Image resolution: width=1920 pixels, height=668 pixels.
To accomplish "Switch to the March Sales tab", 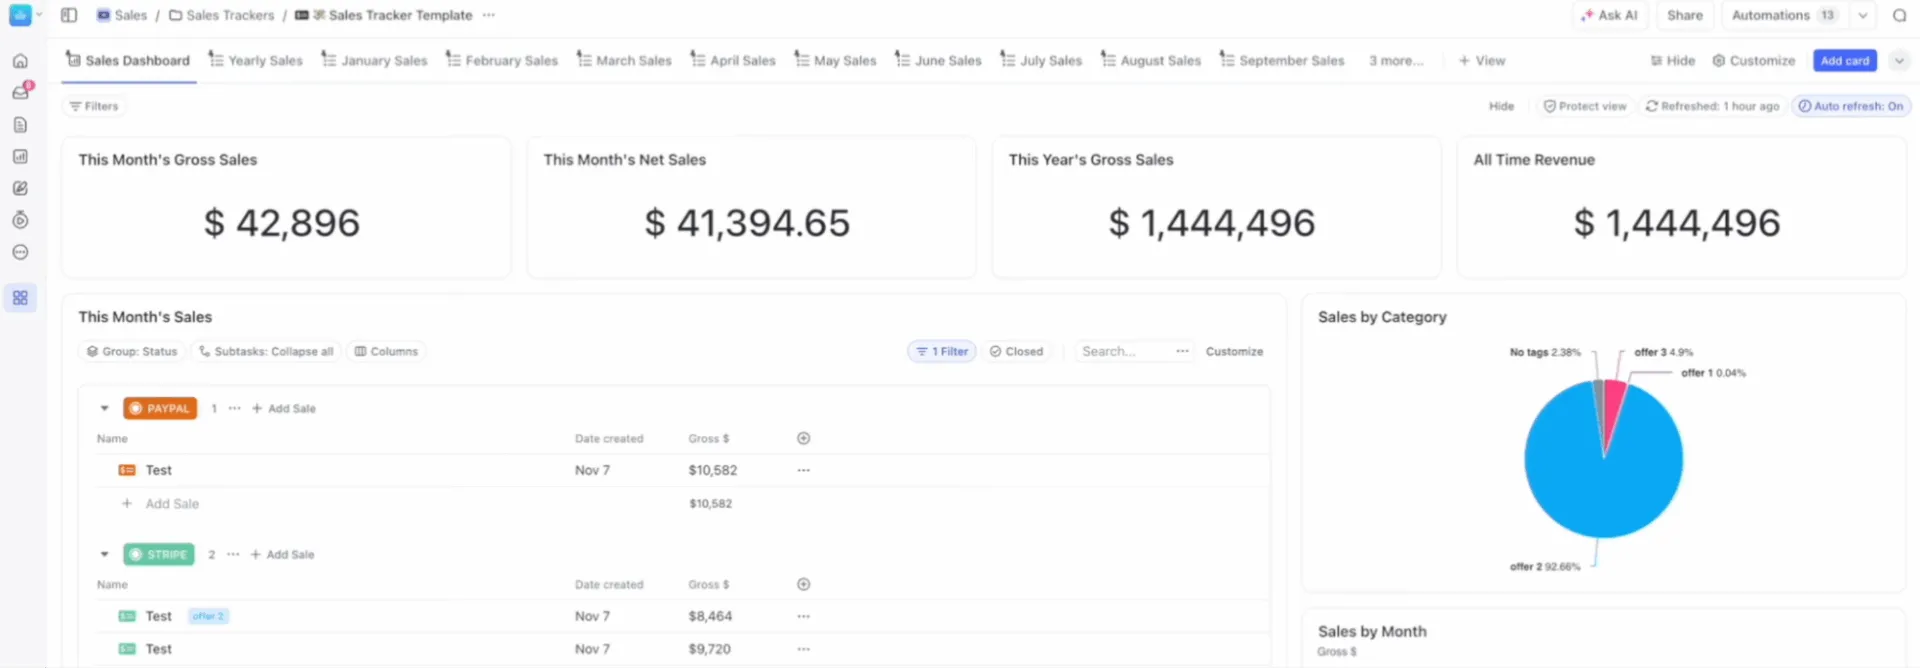I will coord(624,61).
